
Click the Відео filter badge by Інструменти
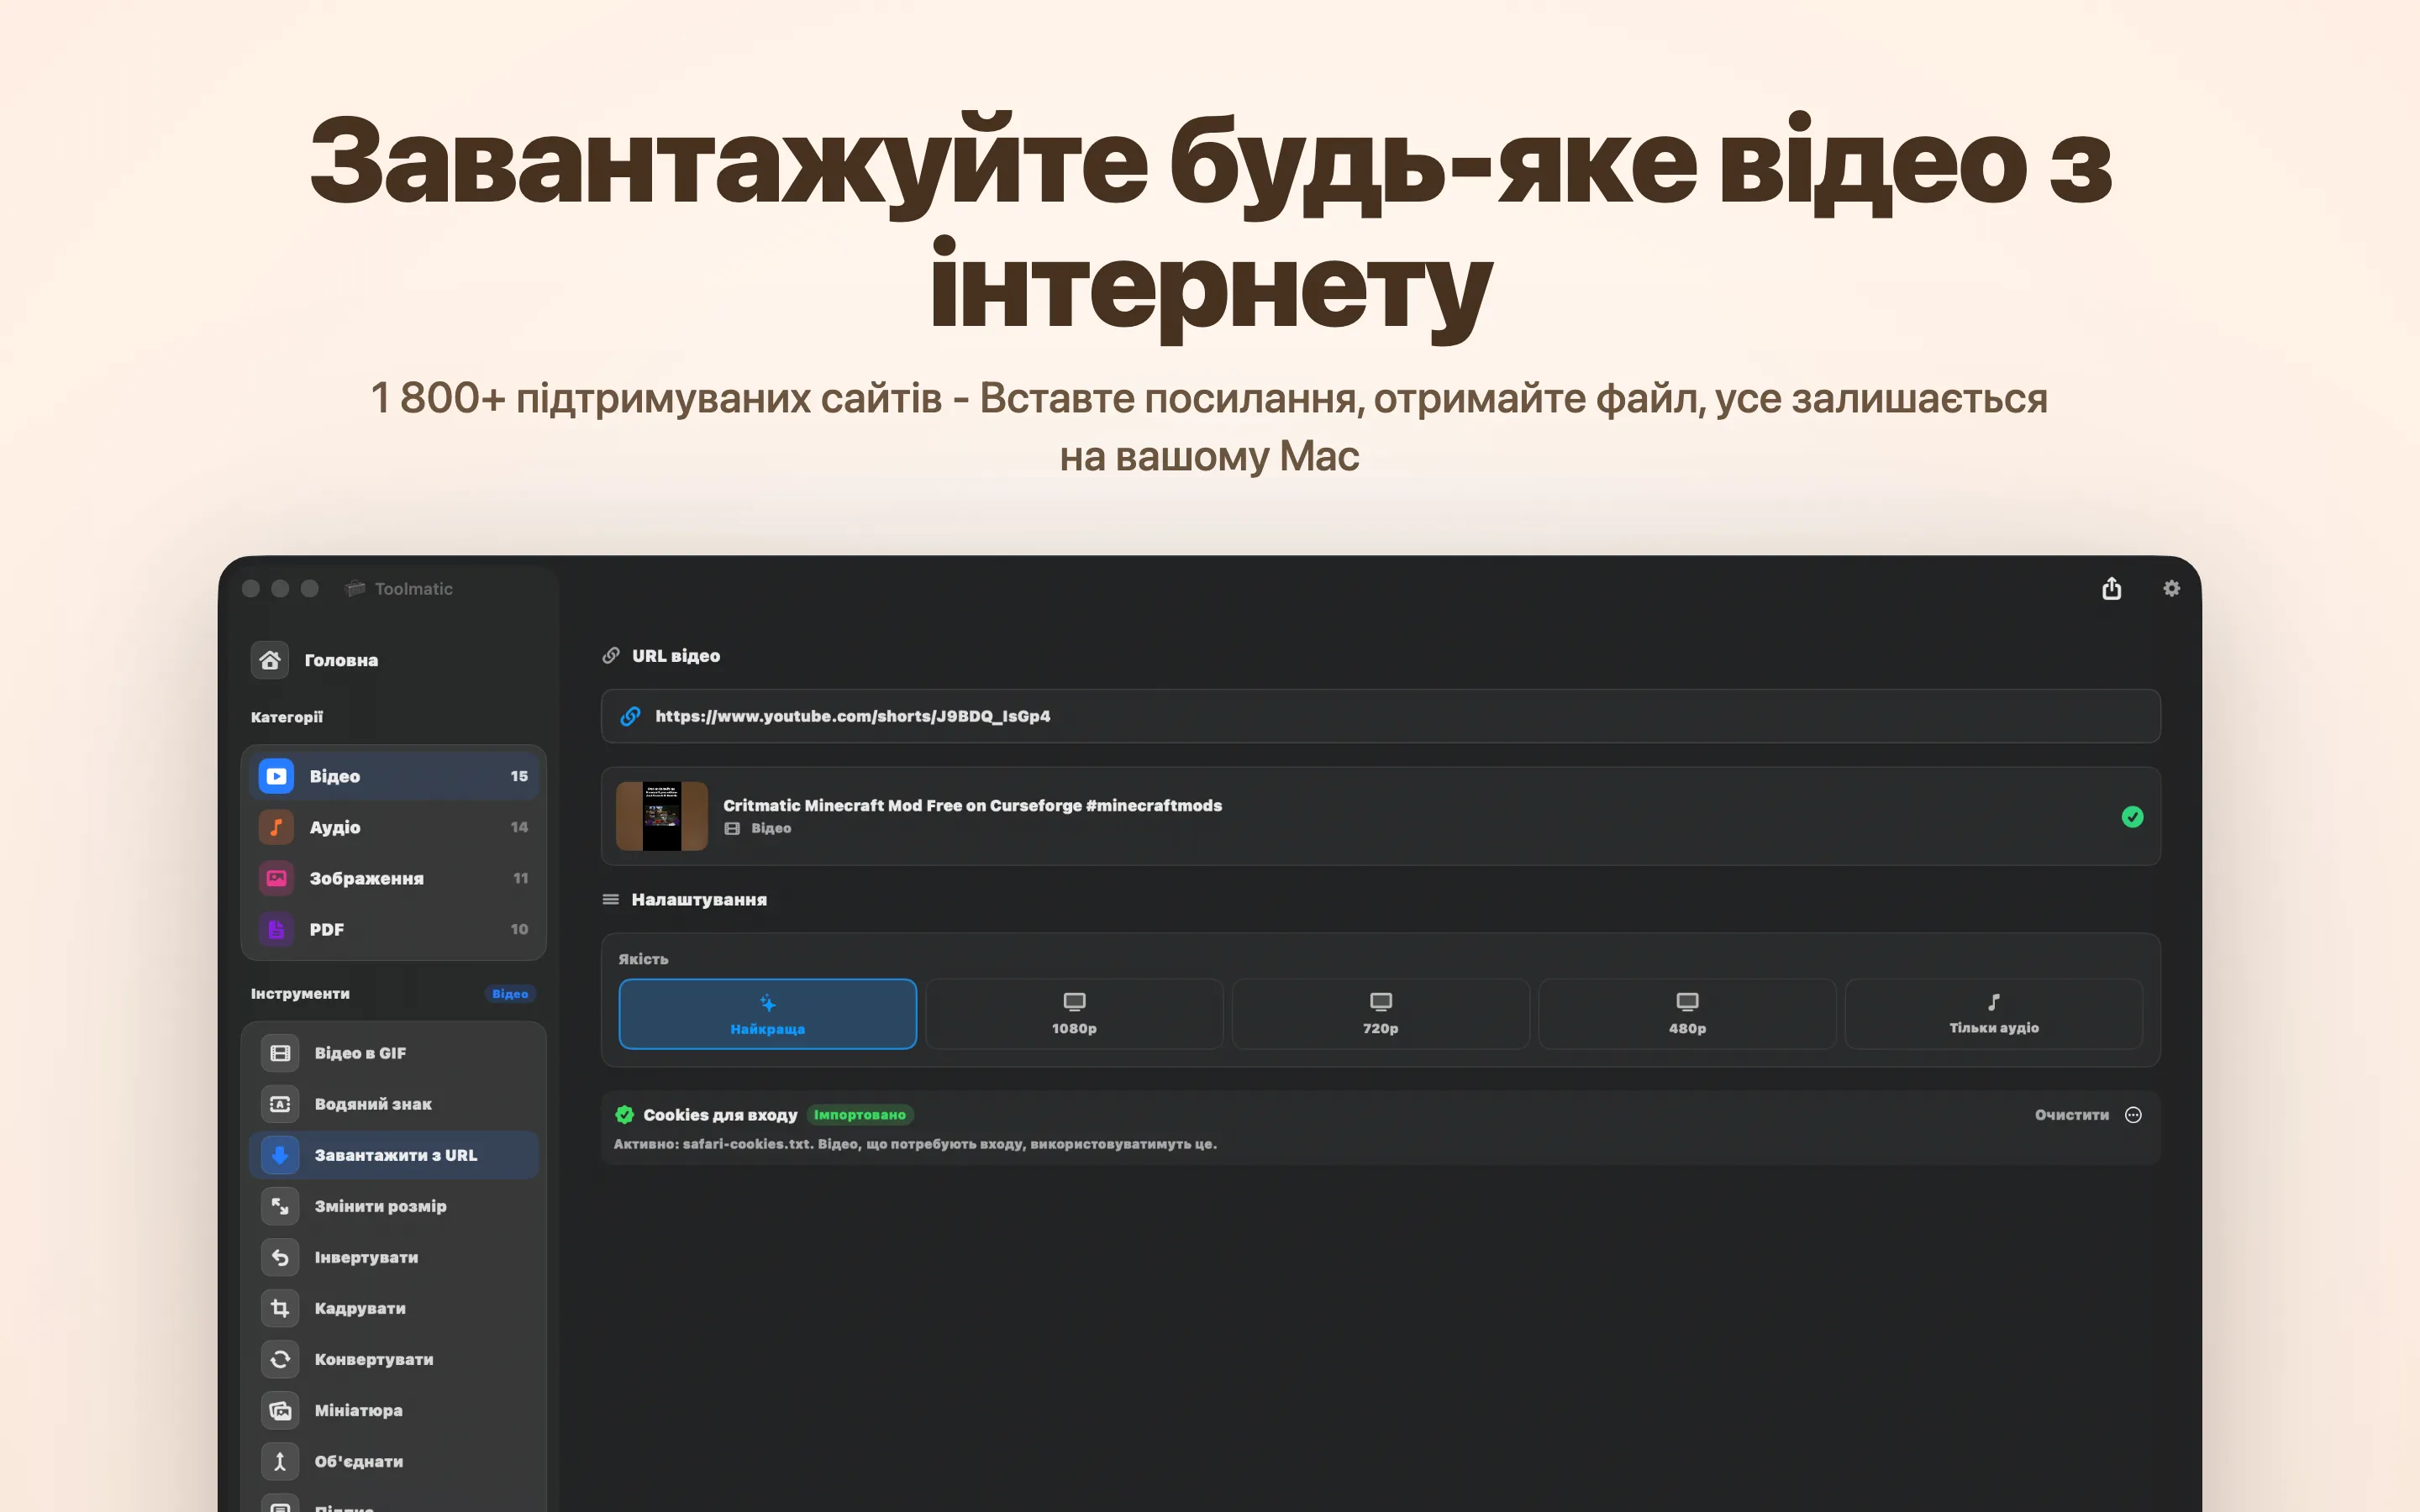point(510,994)
